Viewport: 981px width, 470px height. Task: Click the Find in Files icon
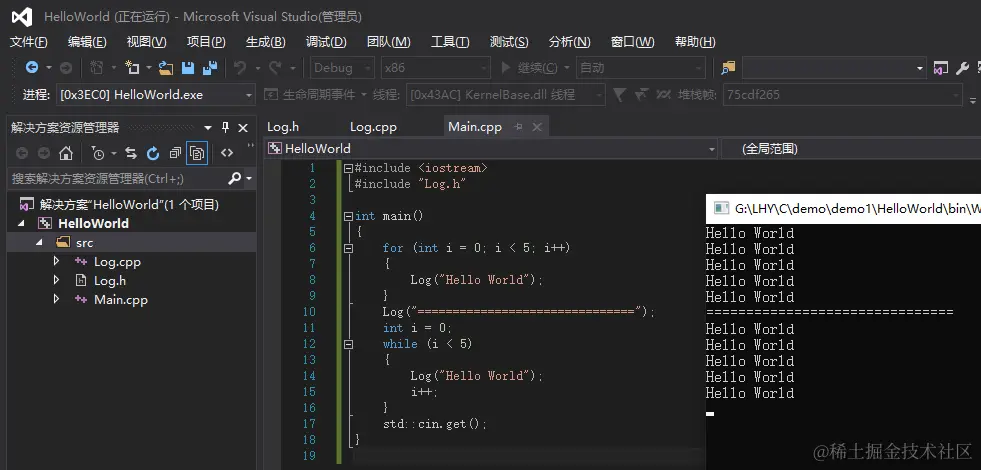click(x=728, y=68)
